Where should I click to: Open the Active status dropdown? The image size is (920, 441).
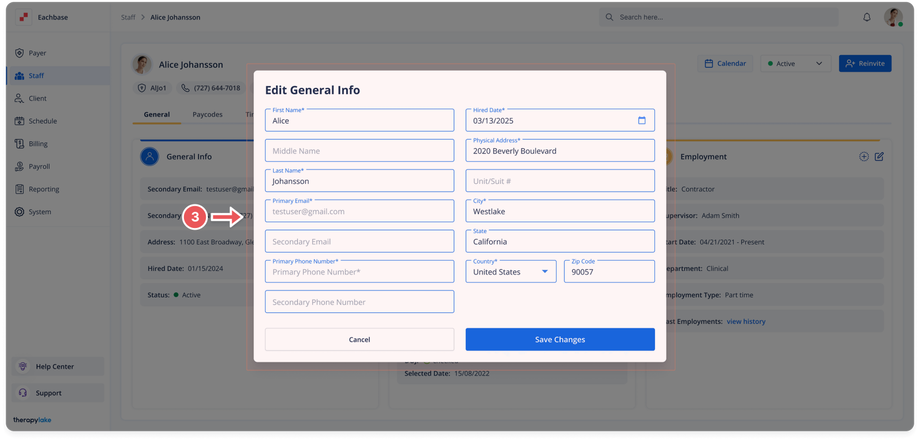click(x=795, y=64)
